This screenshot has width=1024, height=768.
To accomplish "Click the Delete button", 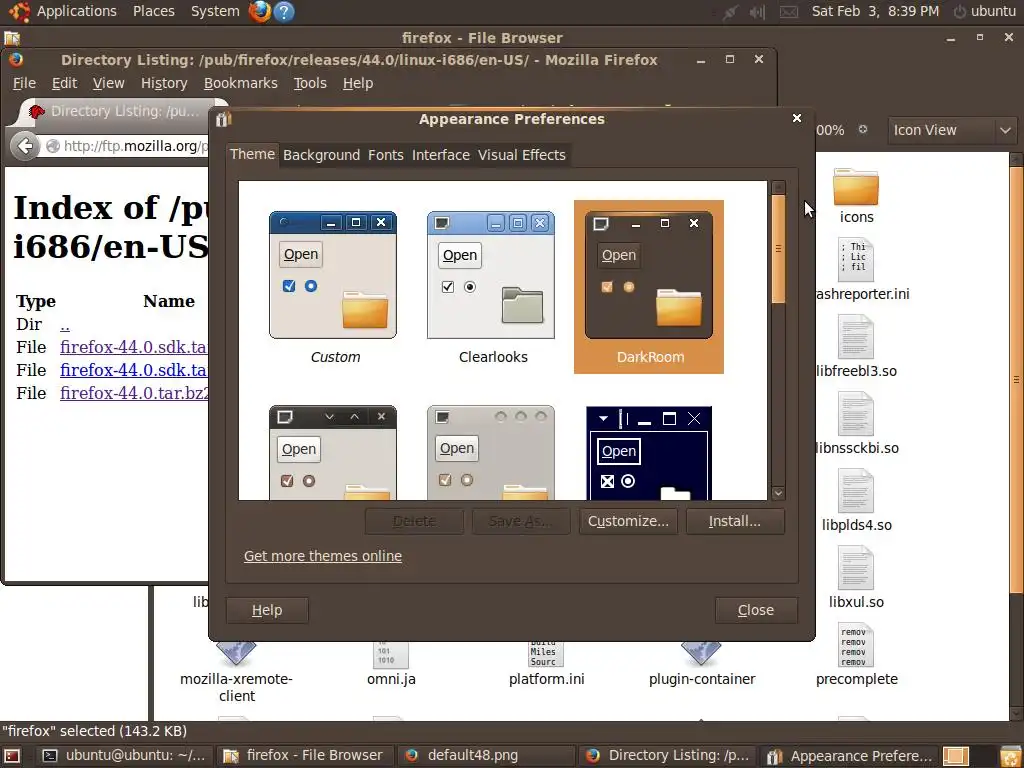I will pyautogui.click(x=414, y=521).
